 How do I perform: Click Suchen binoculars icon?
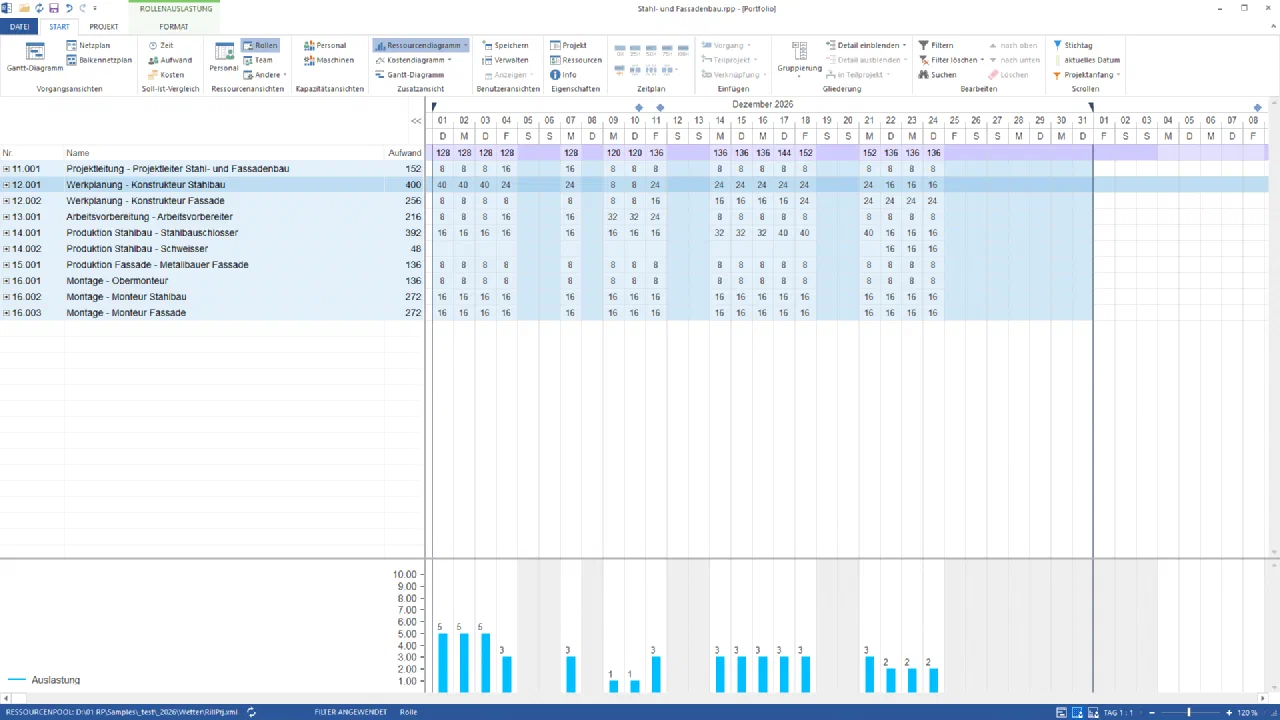point(922,75)
